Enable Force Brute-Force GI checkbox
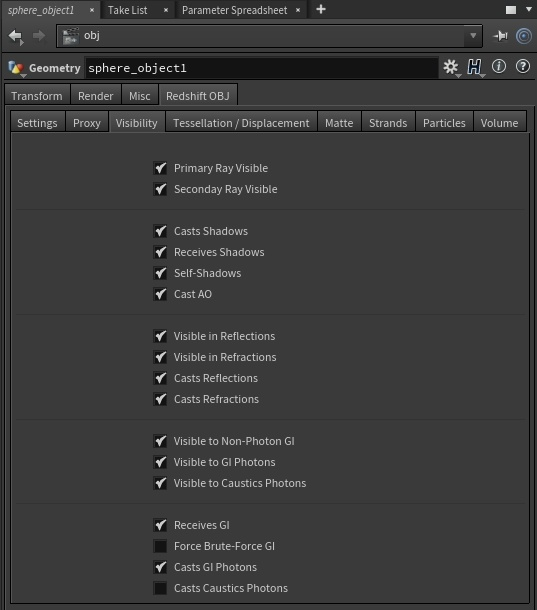The width and height of the screenshot is (537, 610). point(160,546)
